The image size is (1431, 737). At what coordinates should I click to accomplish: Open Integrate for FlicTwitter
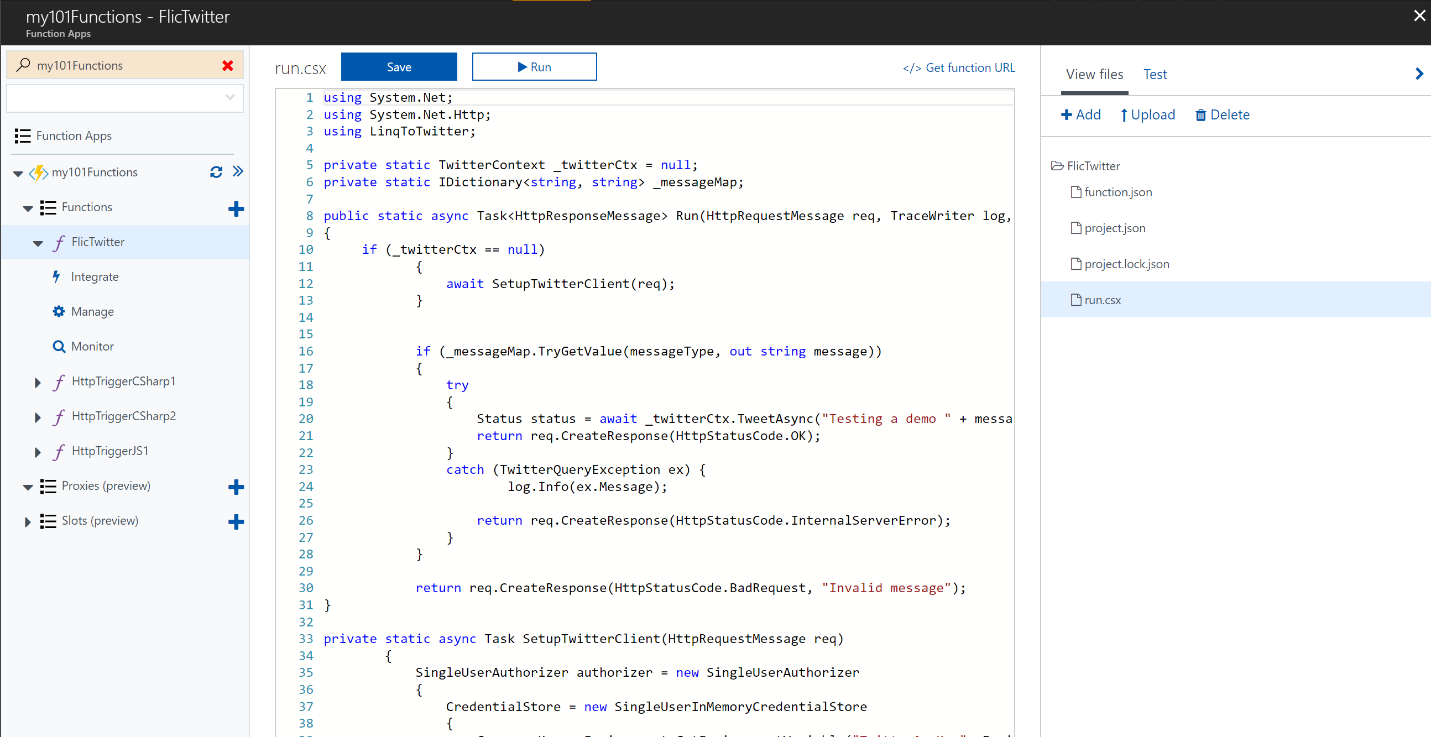(95, 277)
